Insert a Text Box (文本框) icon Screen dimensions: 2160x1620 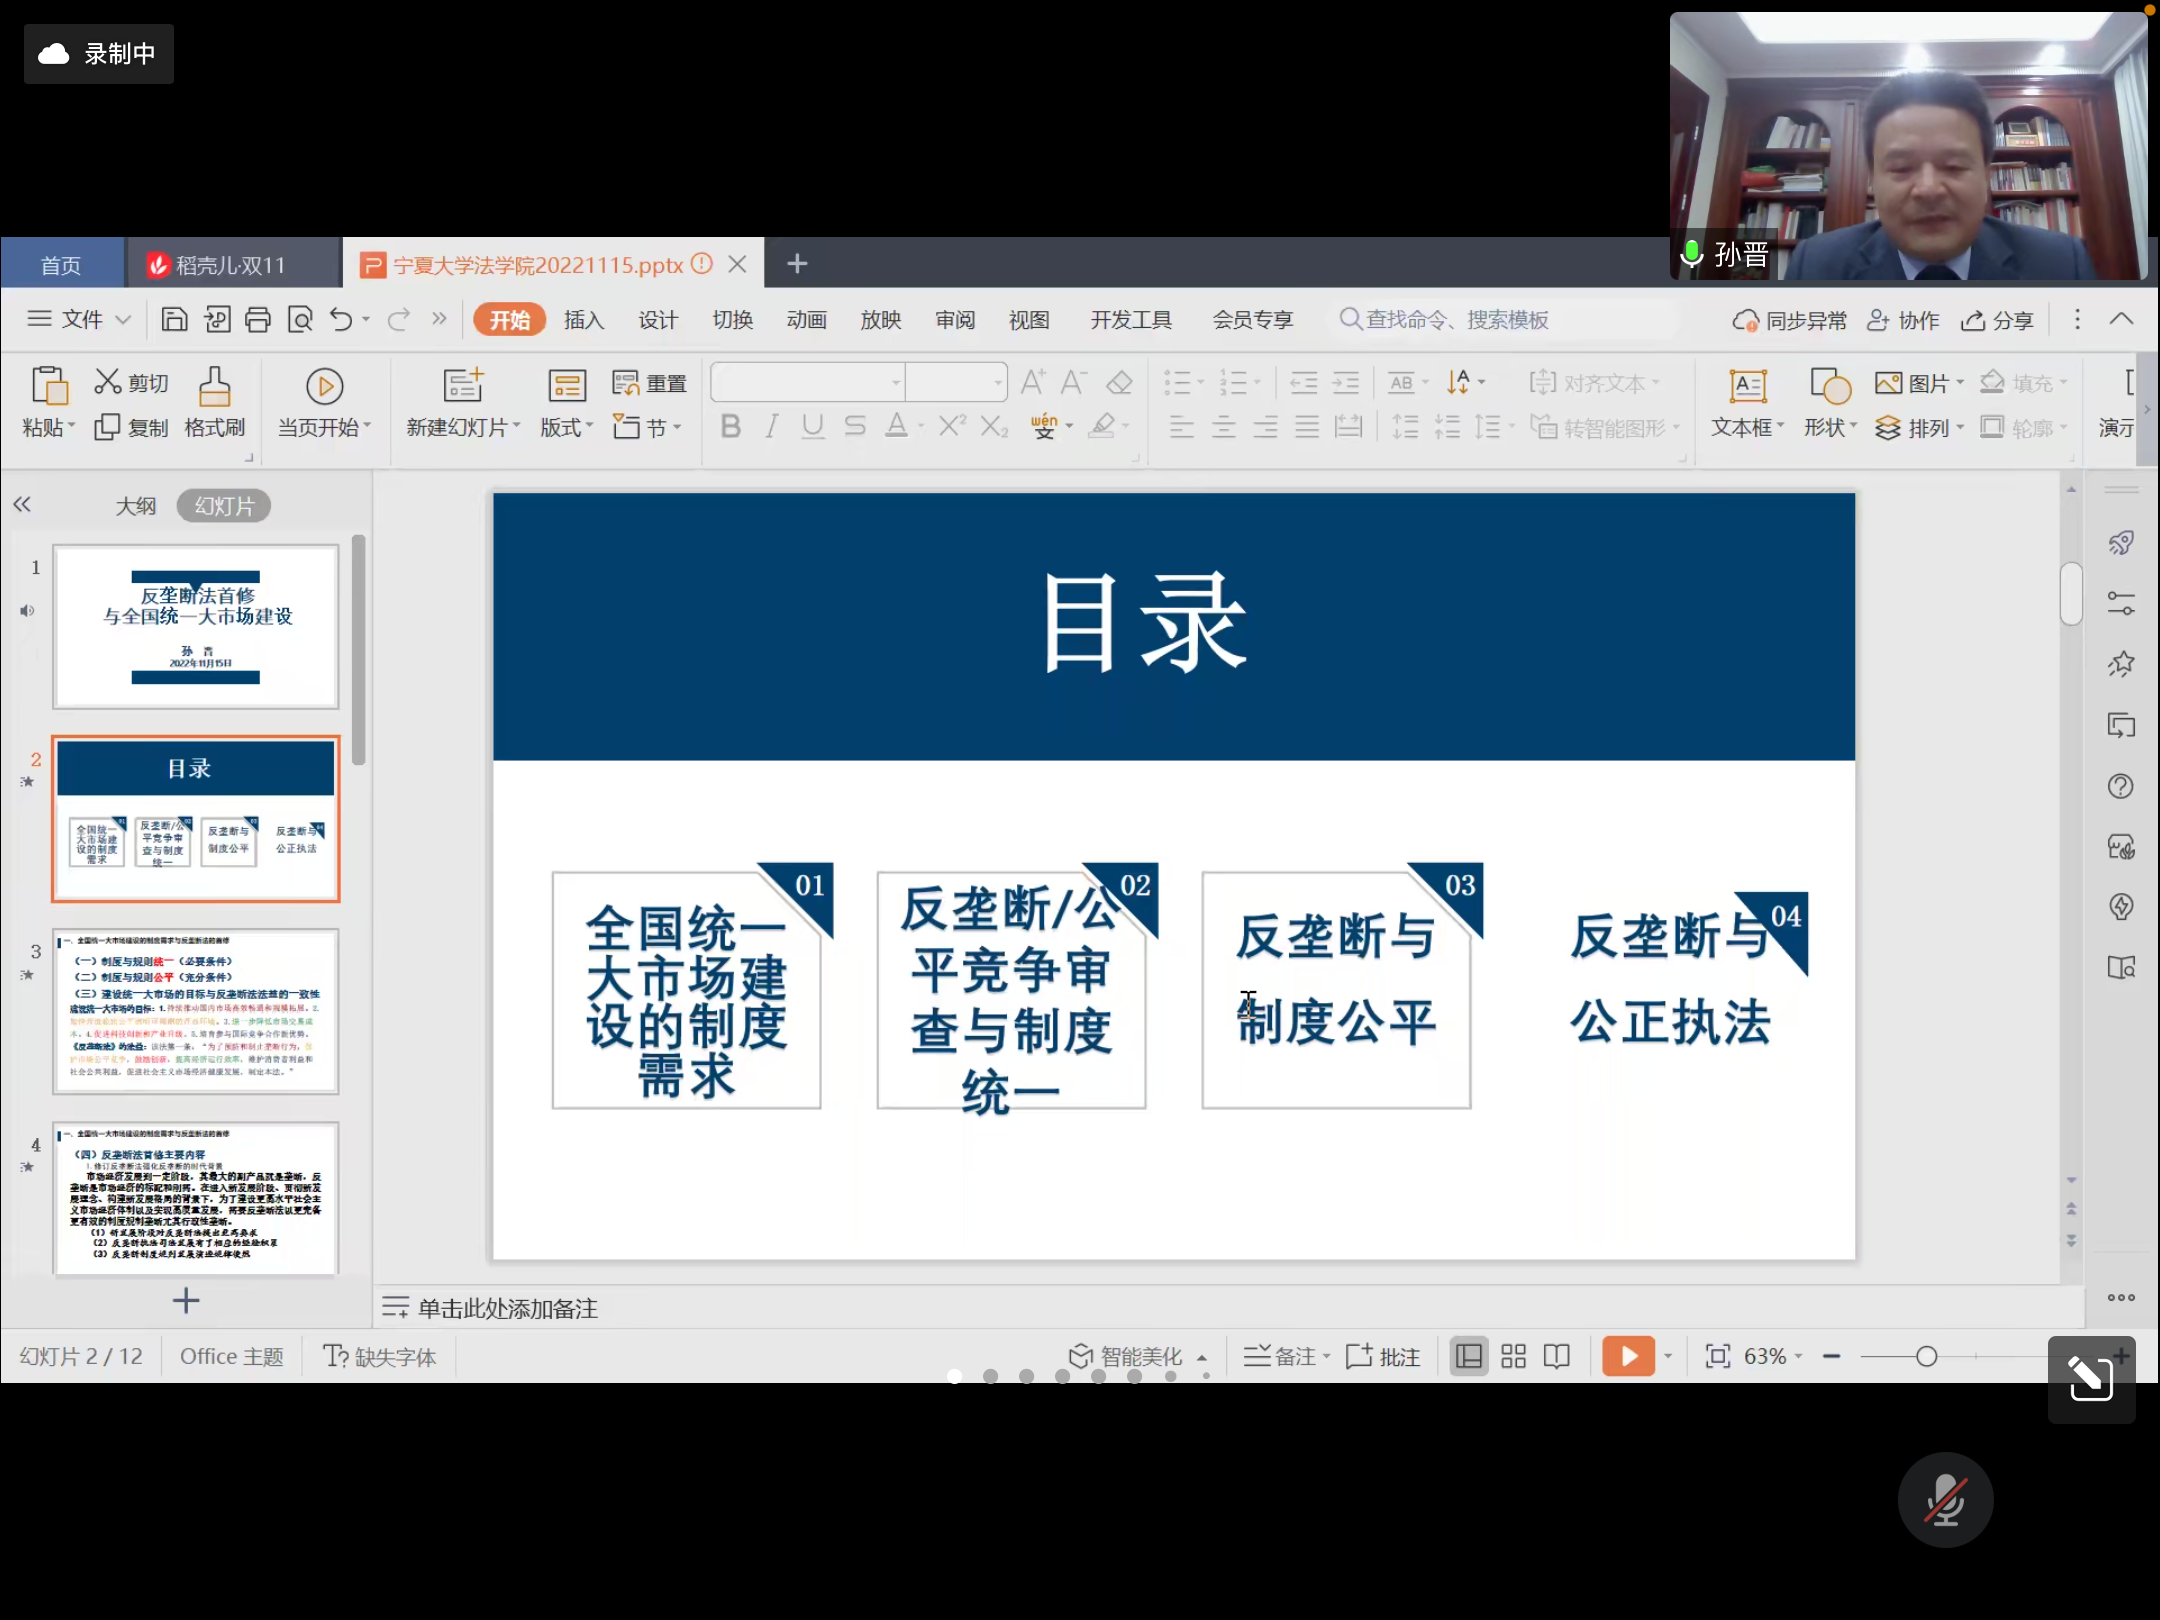coord(1747,388)
